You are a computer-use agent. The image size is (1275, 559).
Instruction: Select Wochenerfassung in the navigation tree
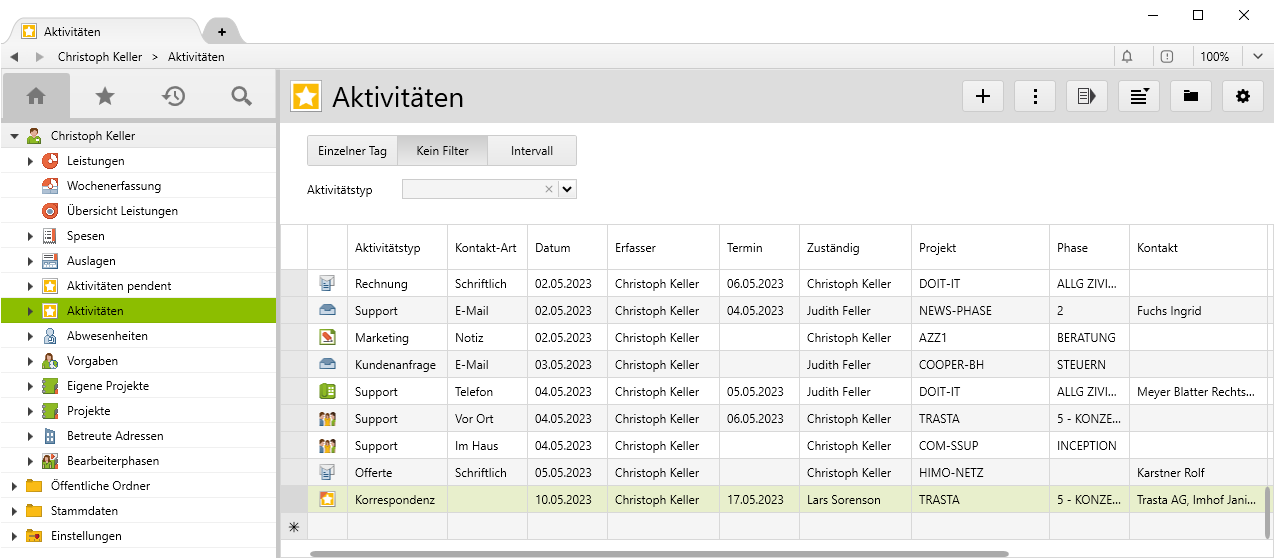click(113, 186)
